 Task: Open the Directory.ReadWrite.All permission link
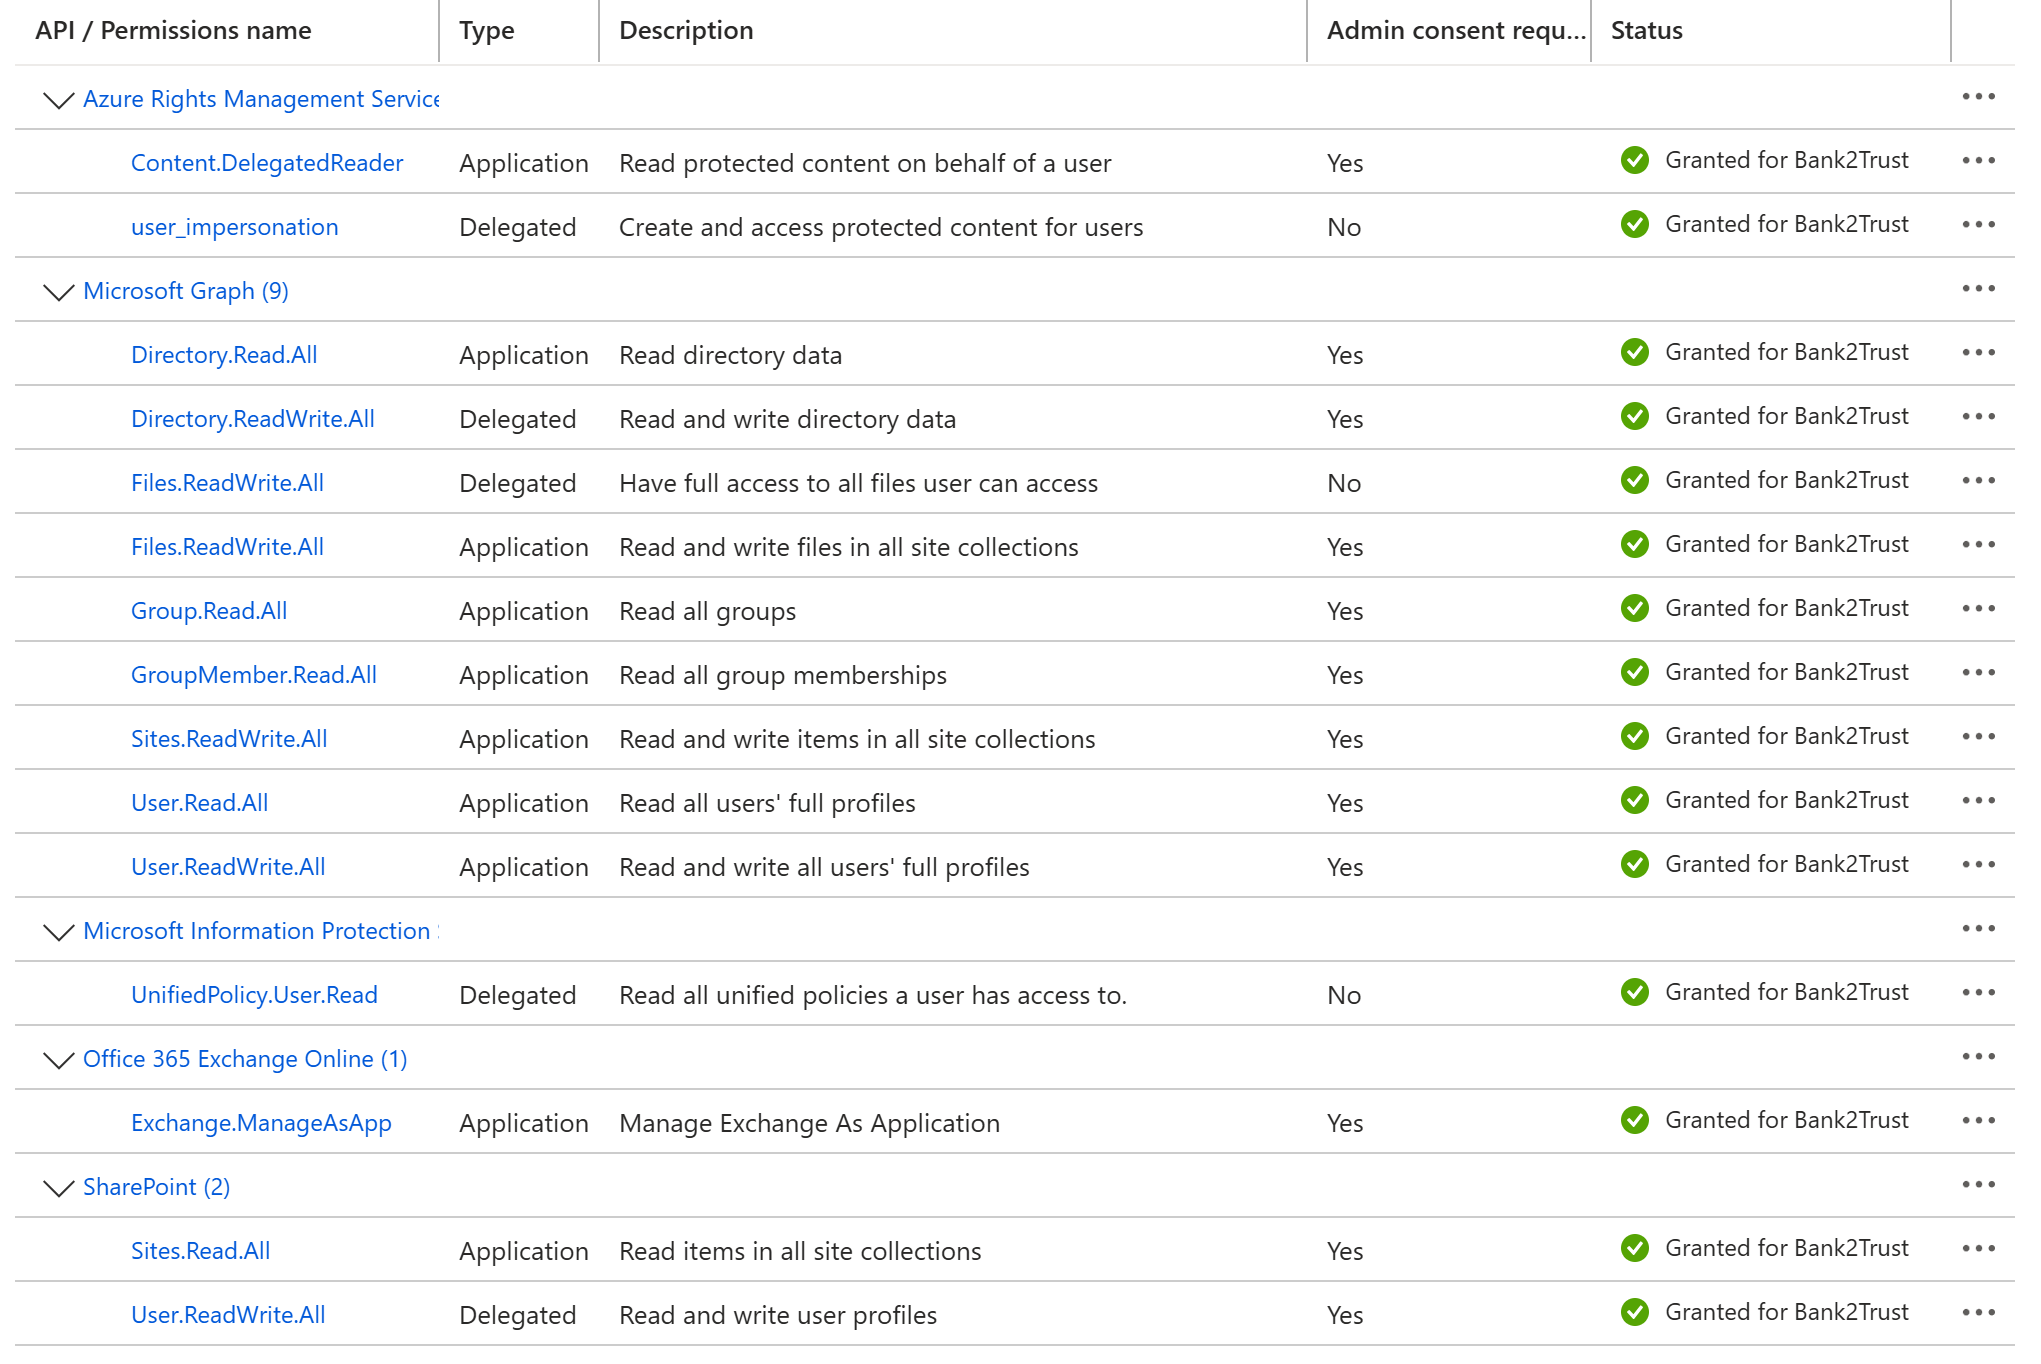pos(253,419)
